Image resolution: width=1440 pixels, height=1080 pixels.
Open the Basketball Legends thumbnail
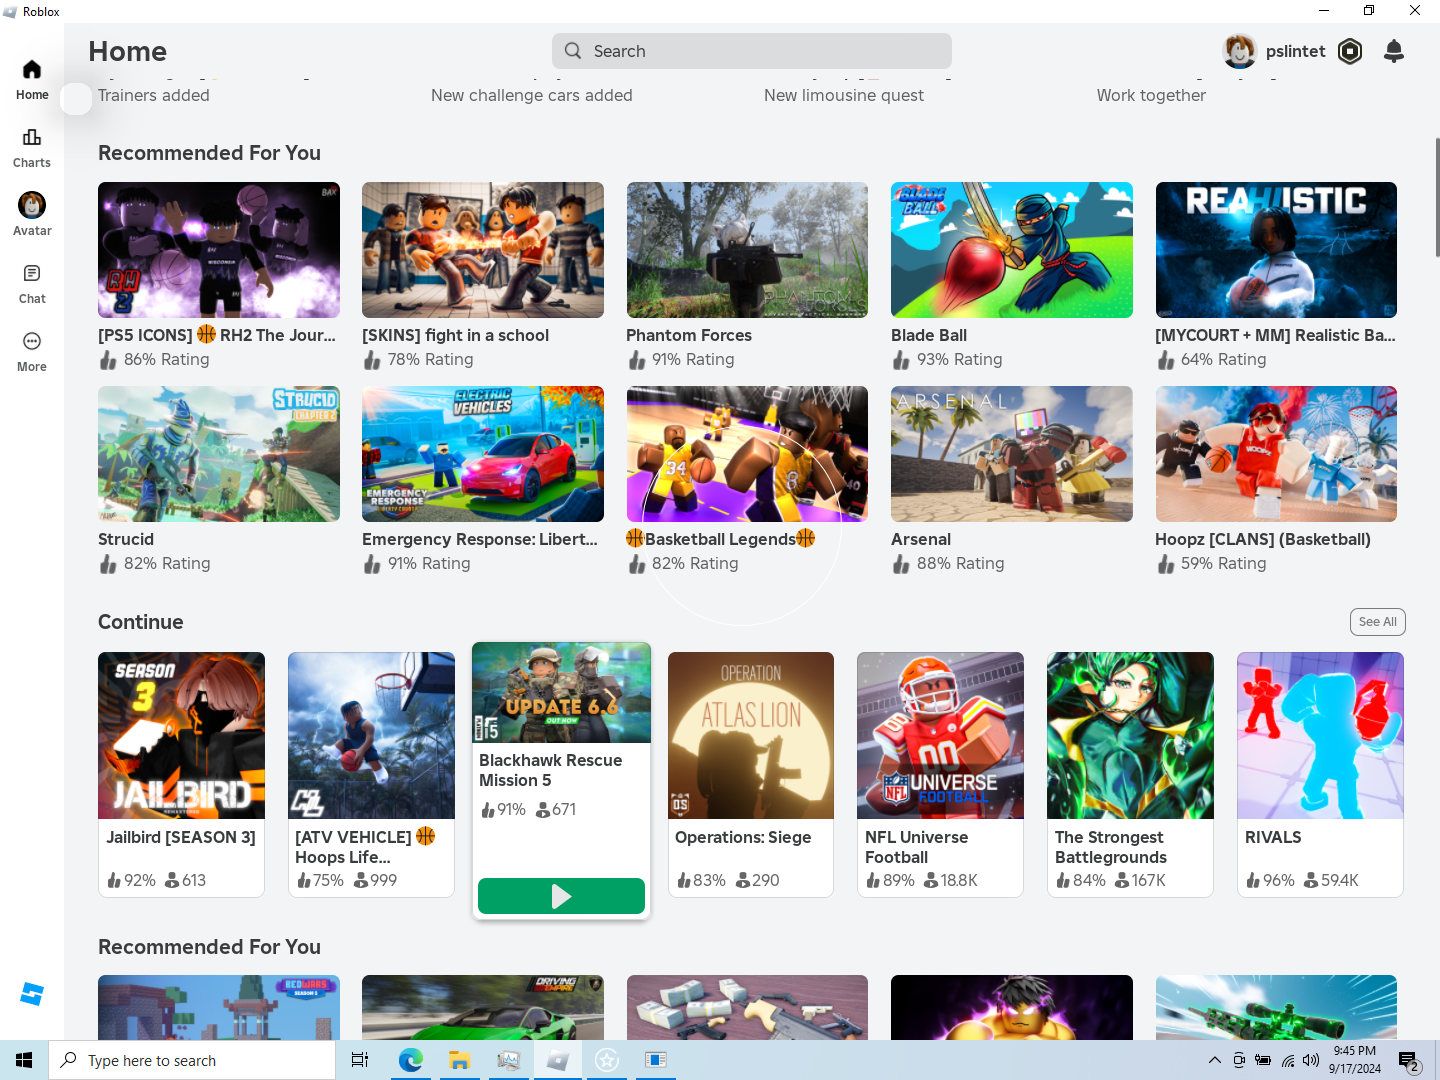pos(747,454)
